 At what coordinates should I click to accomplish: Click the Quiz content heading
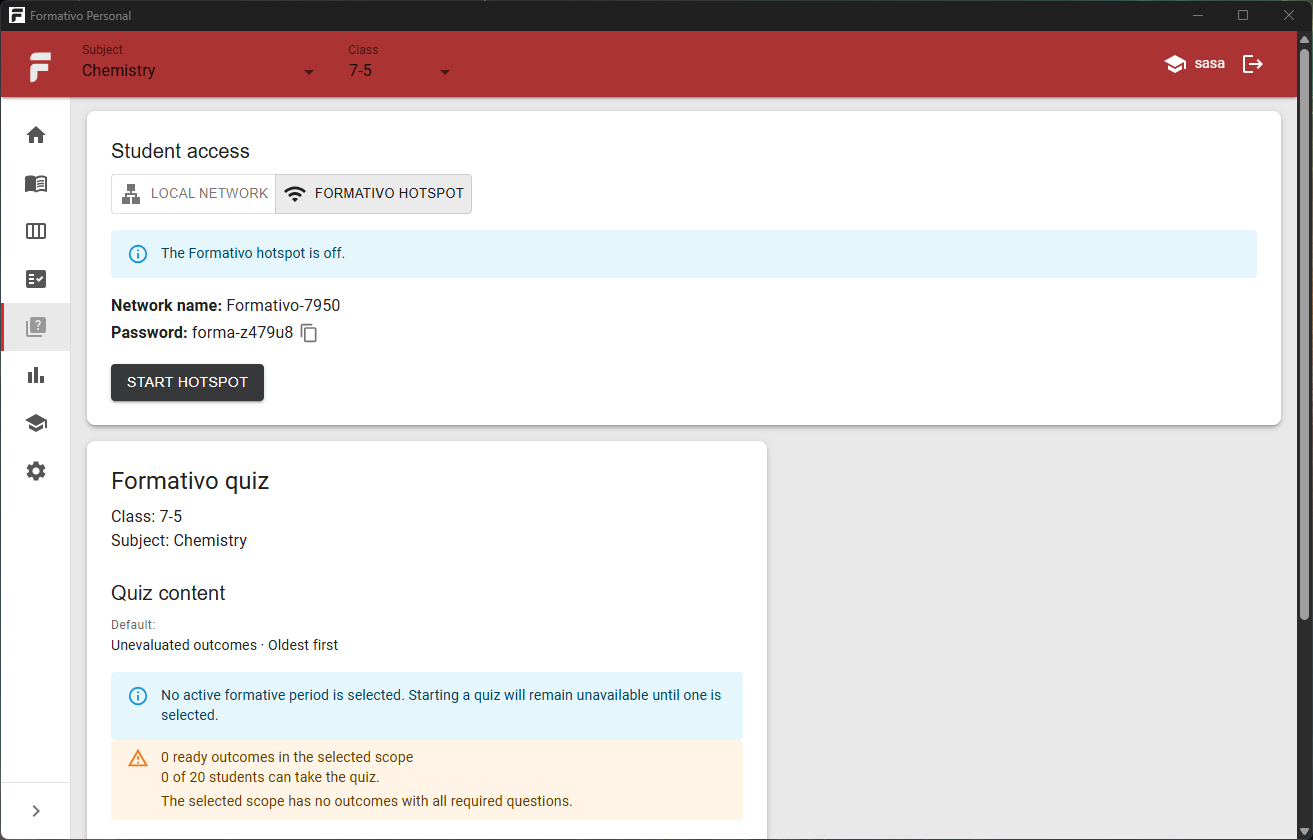click(168, 593)
